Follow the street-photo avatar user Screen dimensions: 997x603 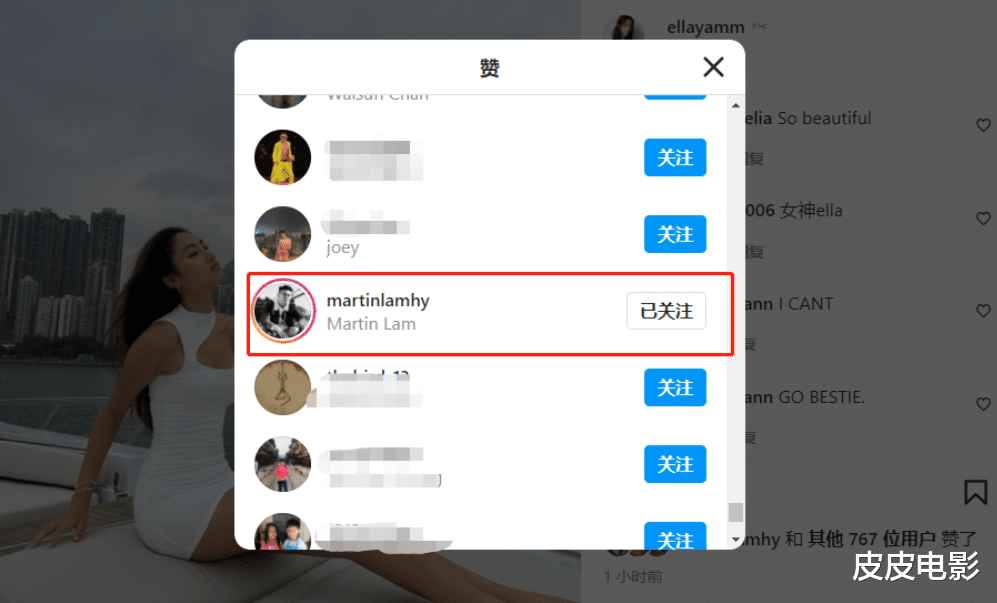click(675, 464)
